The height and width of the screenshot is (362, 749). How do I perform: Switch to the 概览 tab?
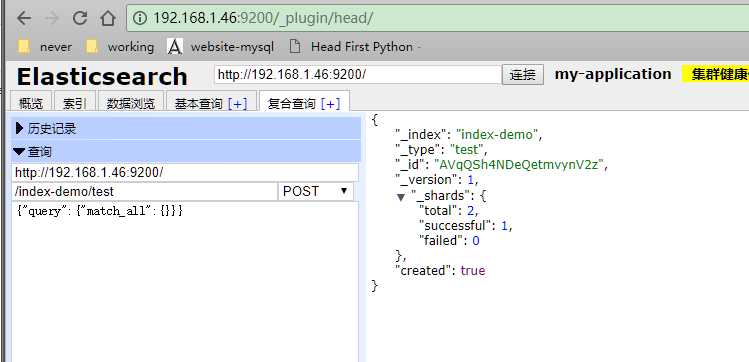pyautogui.click(x=31, y=103)
